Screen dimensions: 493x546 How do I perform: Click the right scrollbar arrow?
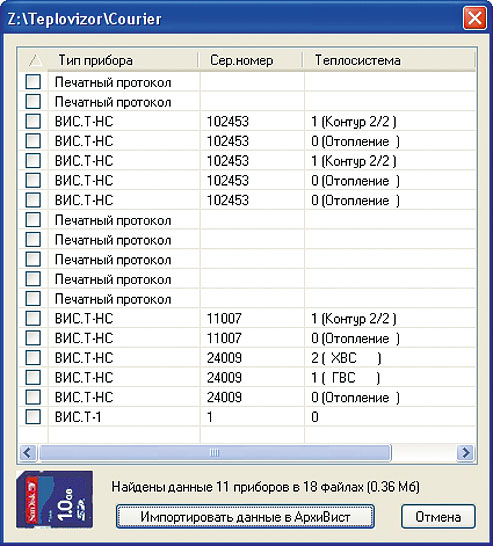466,453
